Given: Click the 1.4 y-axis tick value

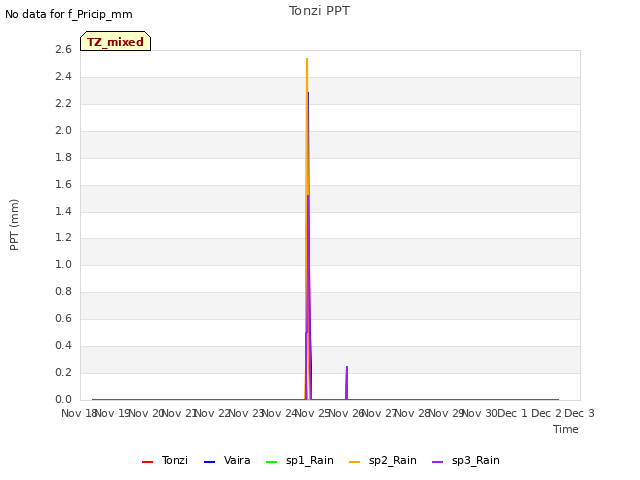Looking at the screenshot, I should (x=63, y=211).
